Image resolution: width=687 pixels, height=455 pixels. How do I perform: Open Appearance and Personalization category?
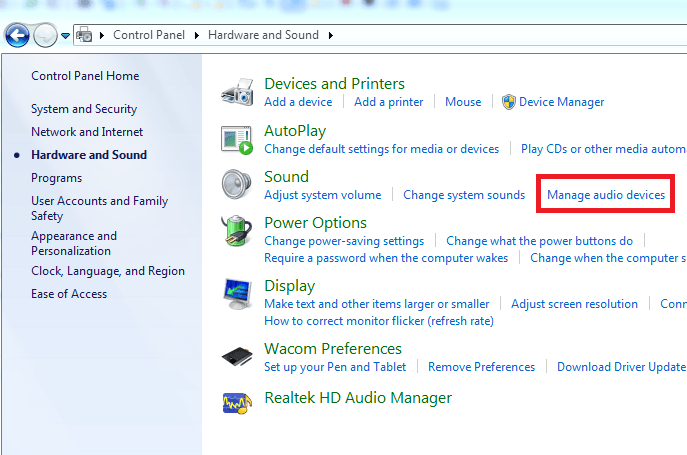pos(74,243)
